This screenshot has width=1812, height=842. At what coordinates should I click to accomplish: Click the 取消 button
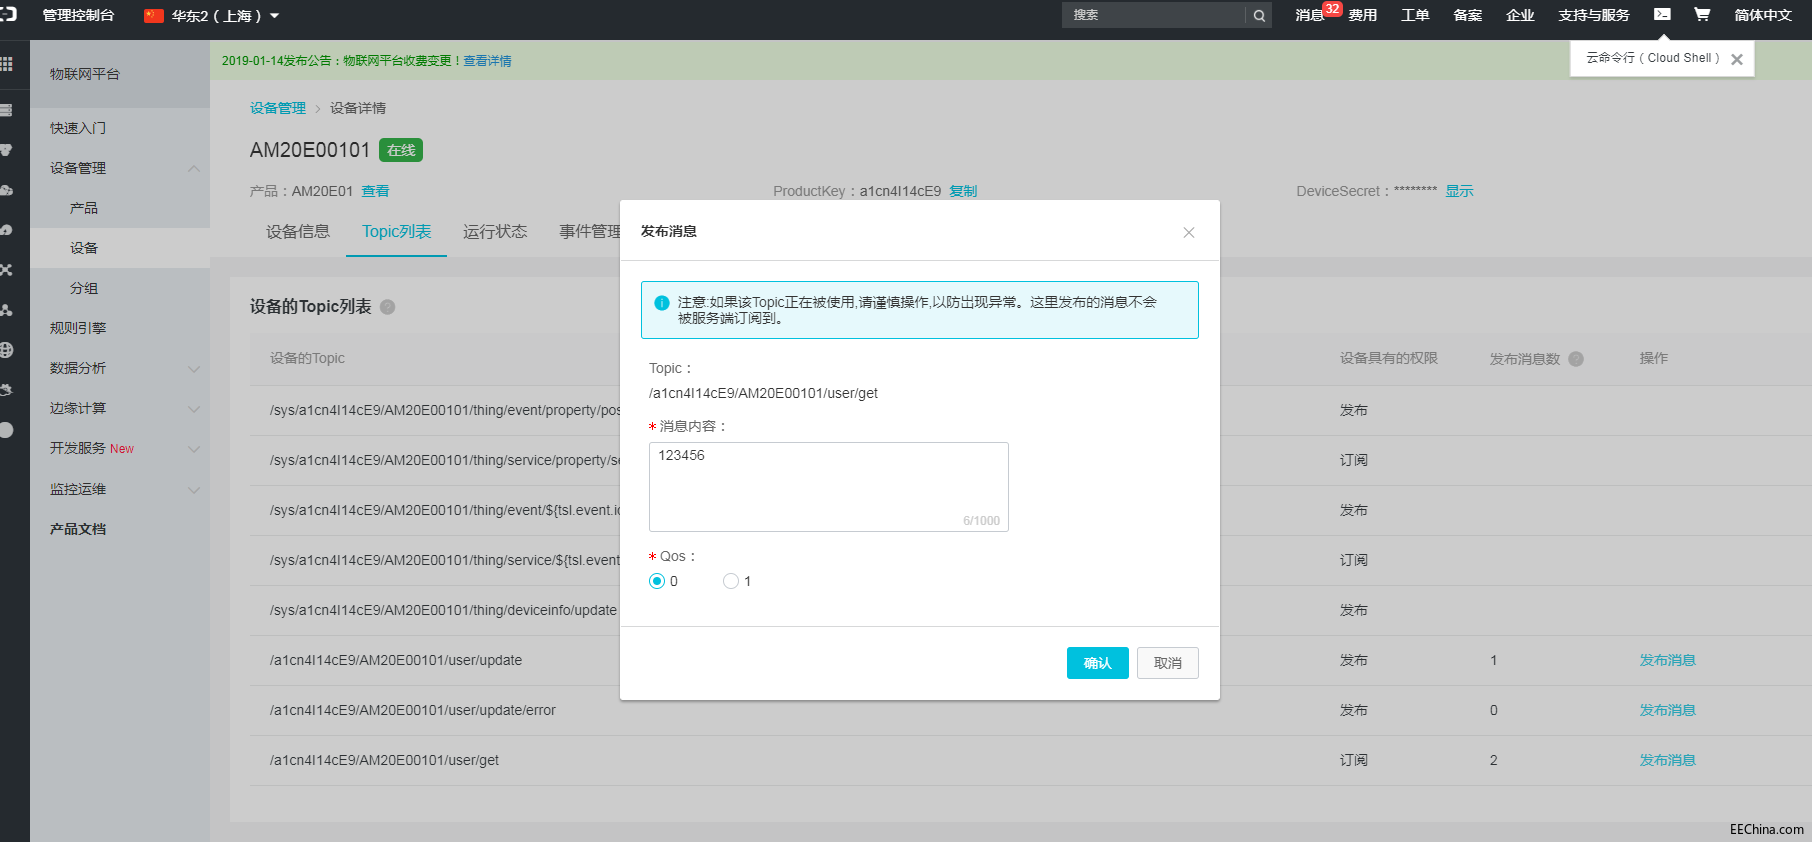1168,663
